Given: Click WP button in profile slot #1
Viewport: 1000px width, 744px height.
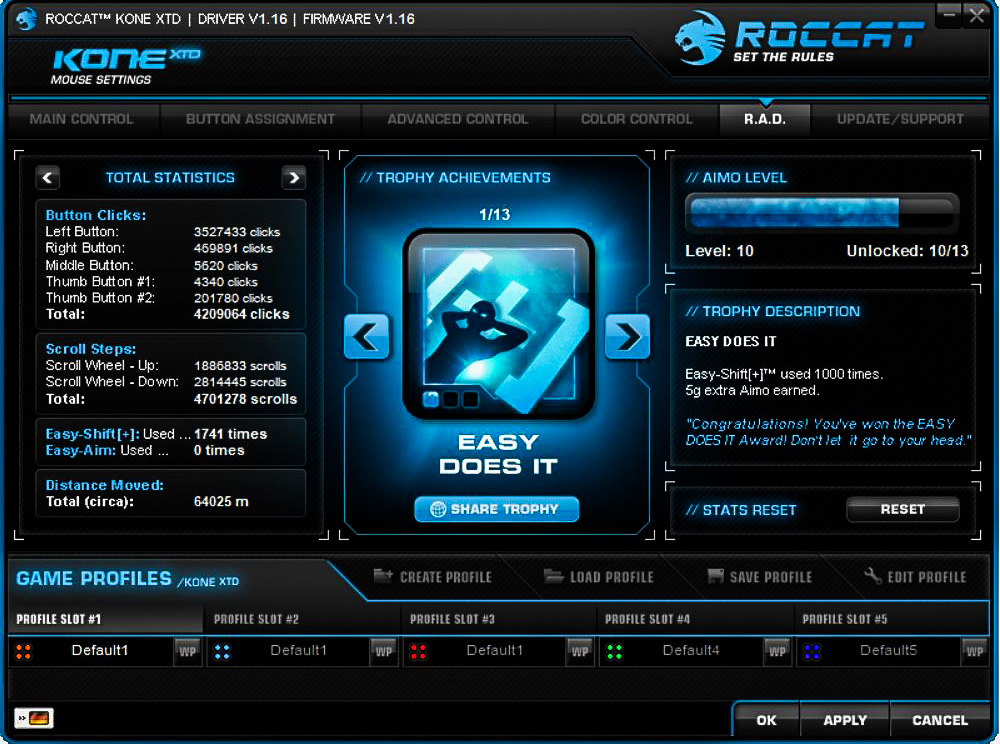Looking at the screenshot, I should 188,652.
